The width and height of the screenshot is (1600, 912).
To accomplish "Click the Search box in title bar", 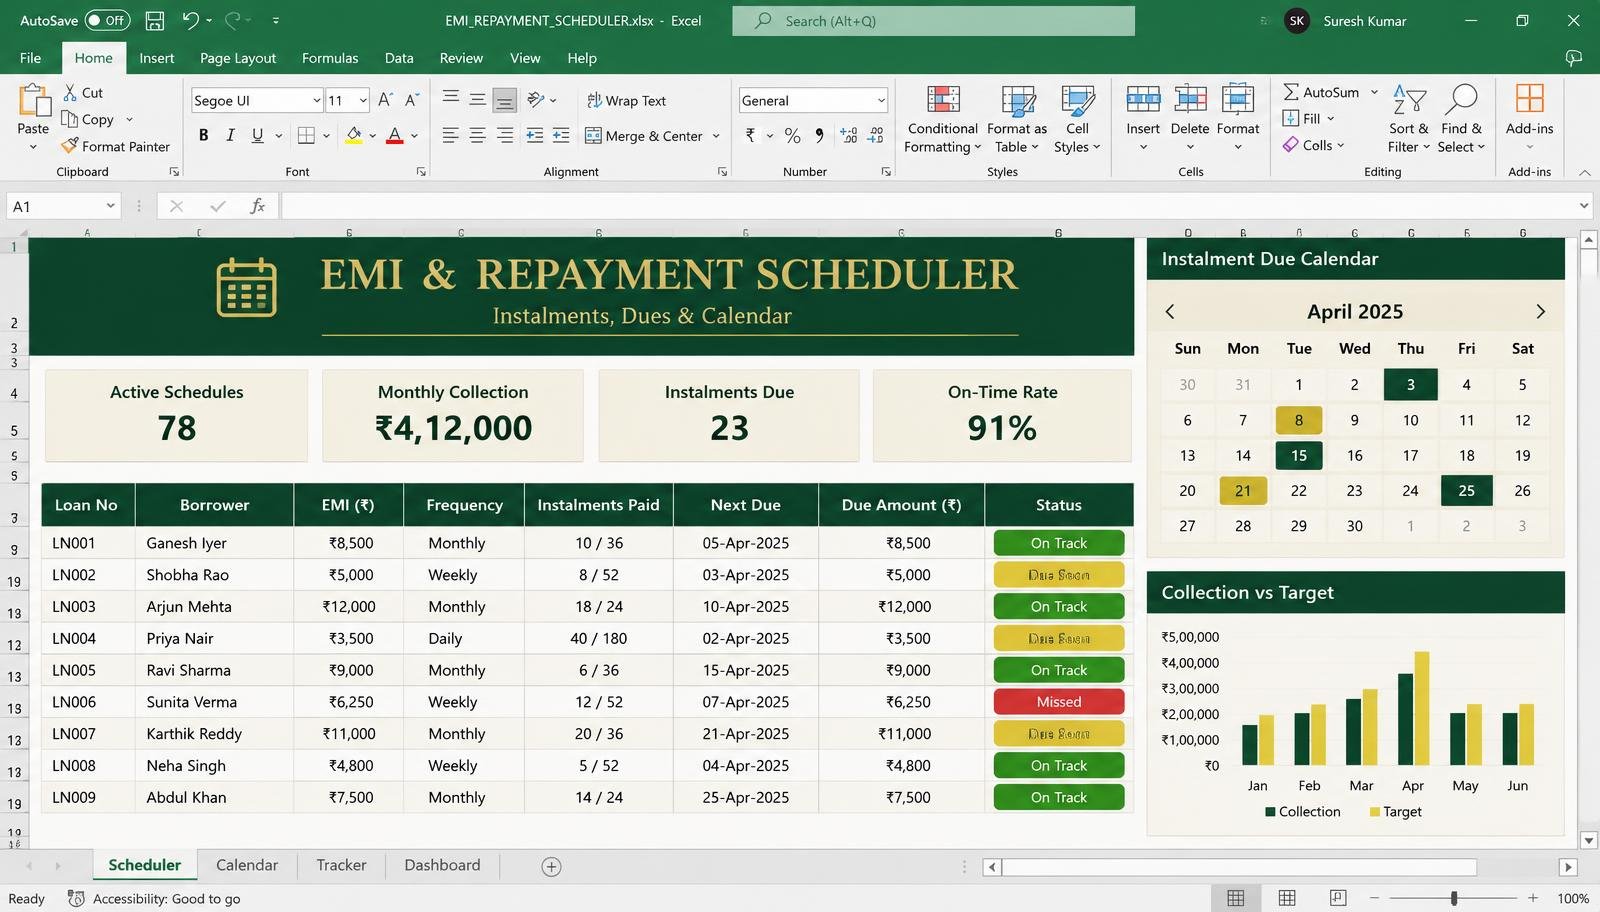I will tap(933, 21).
